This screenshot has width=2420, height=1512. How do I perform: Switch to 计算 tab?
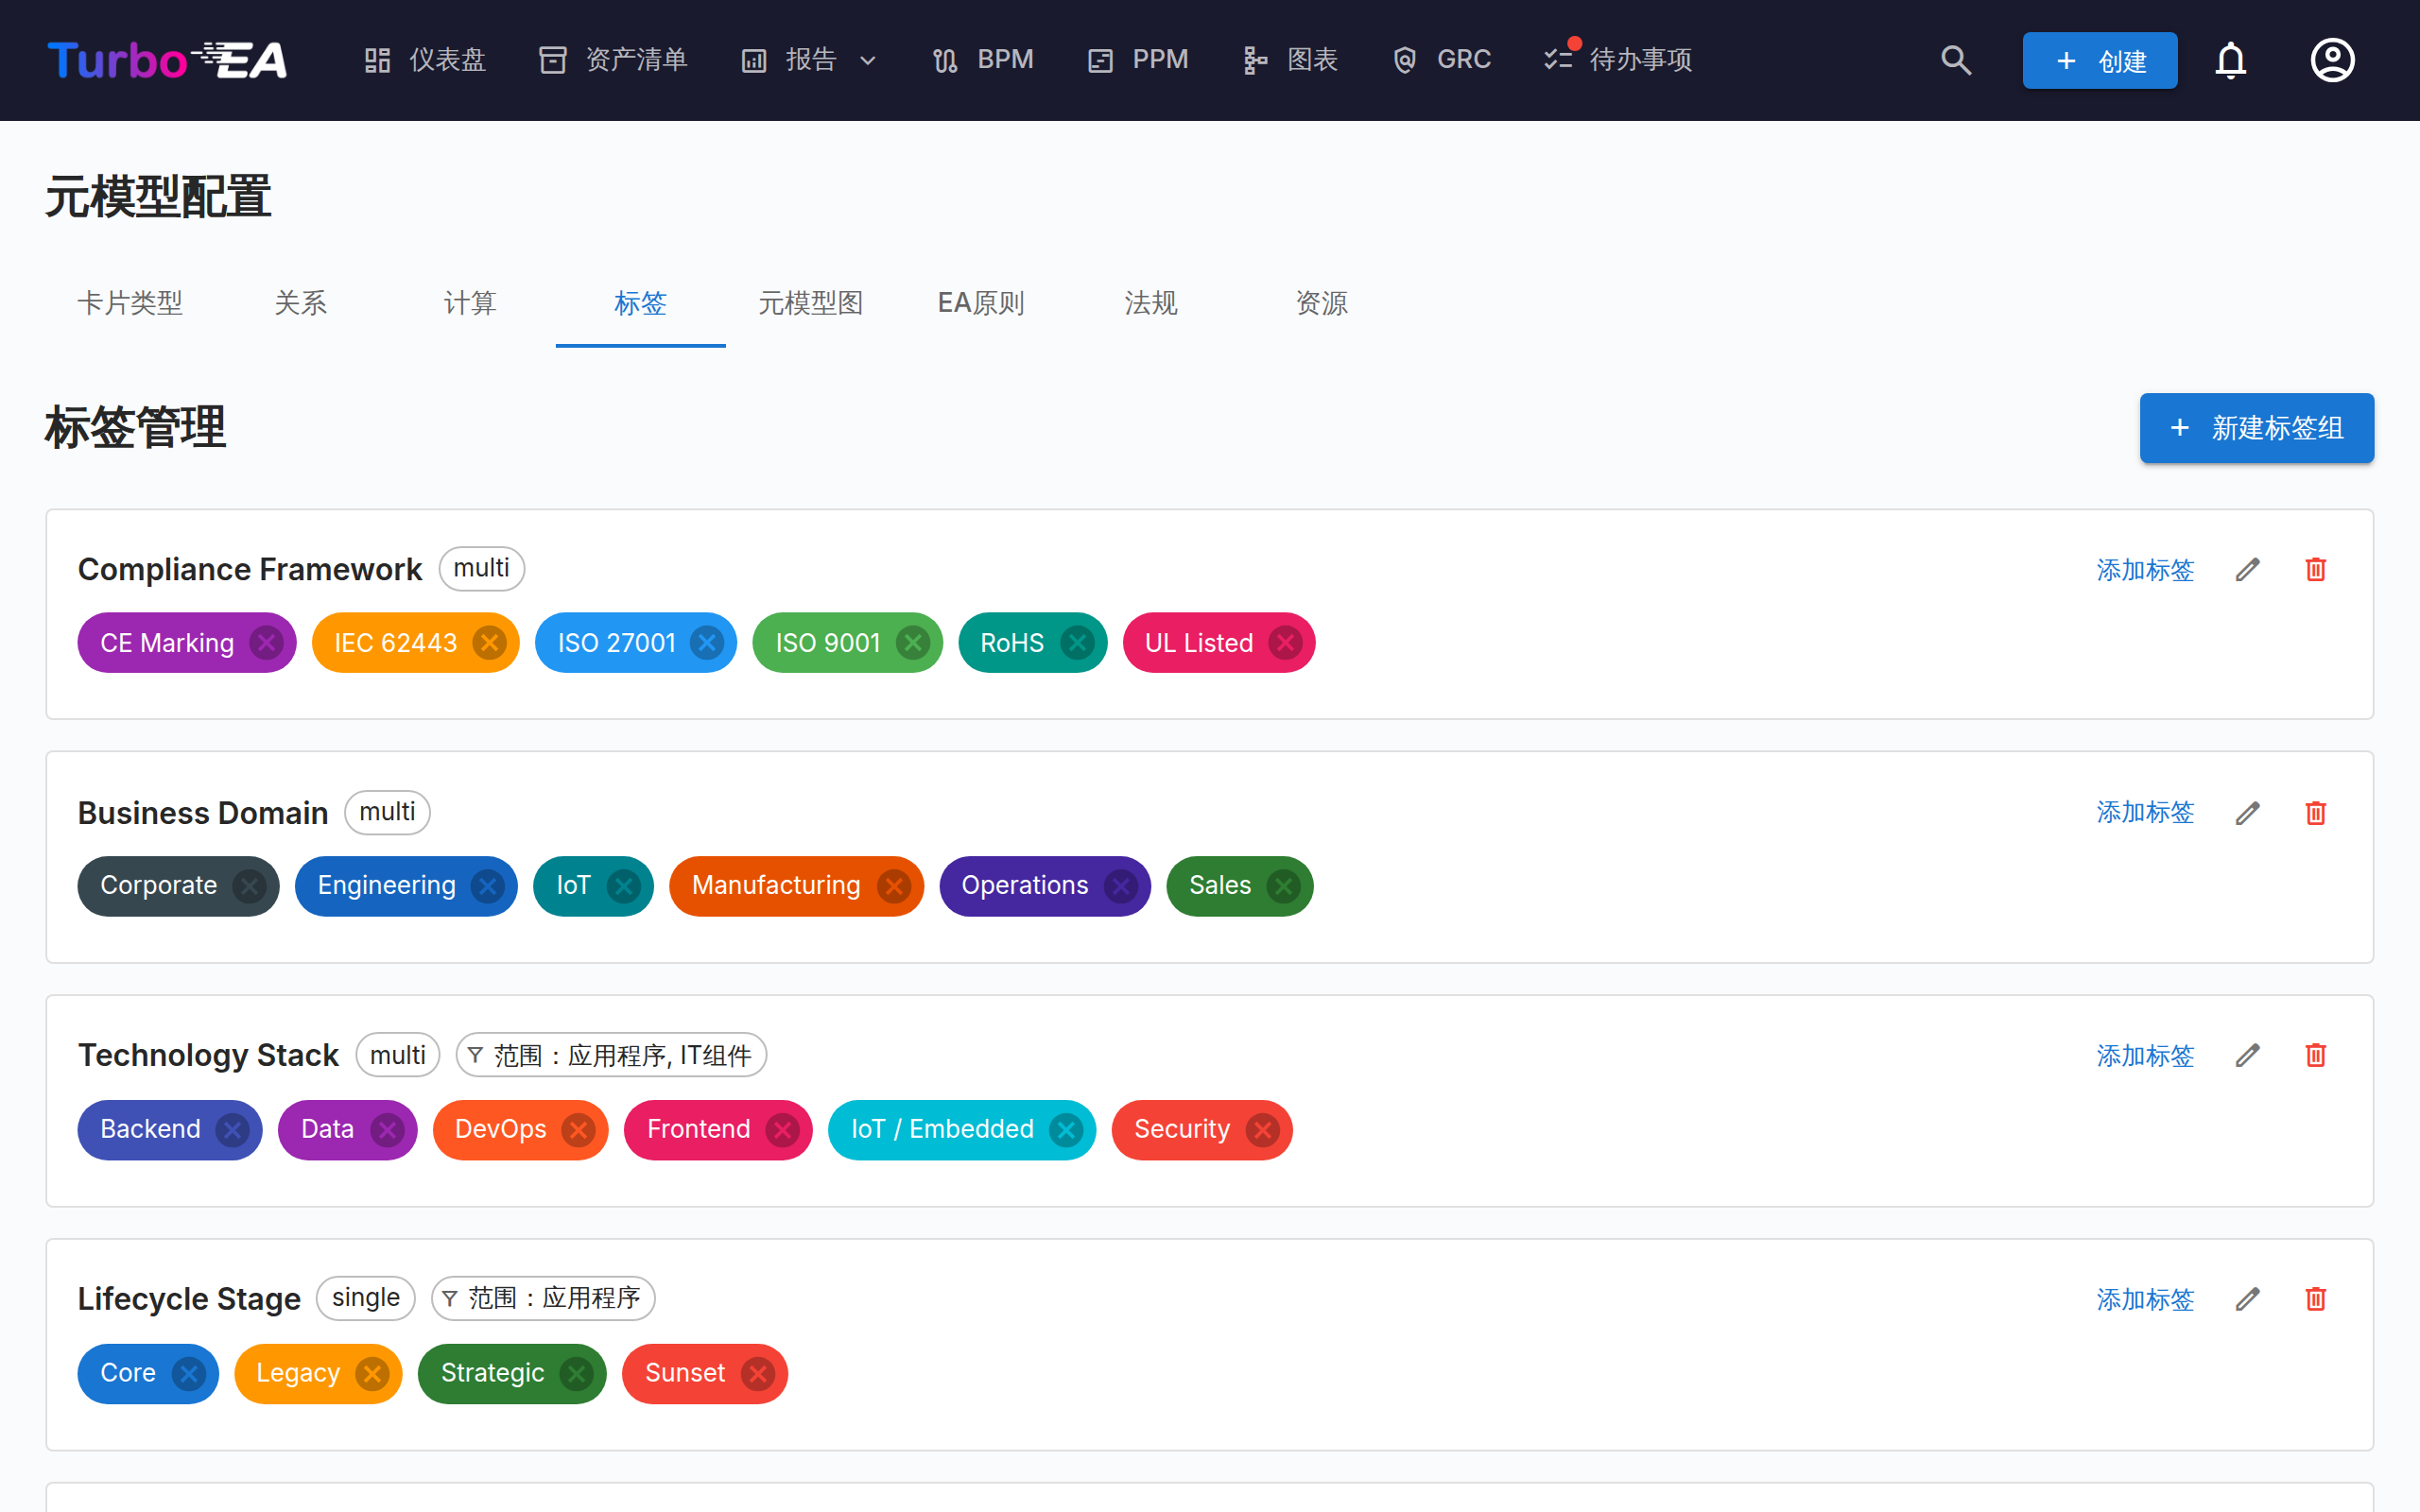470,303
